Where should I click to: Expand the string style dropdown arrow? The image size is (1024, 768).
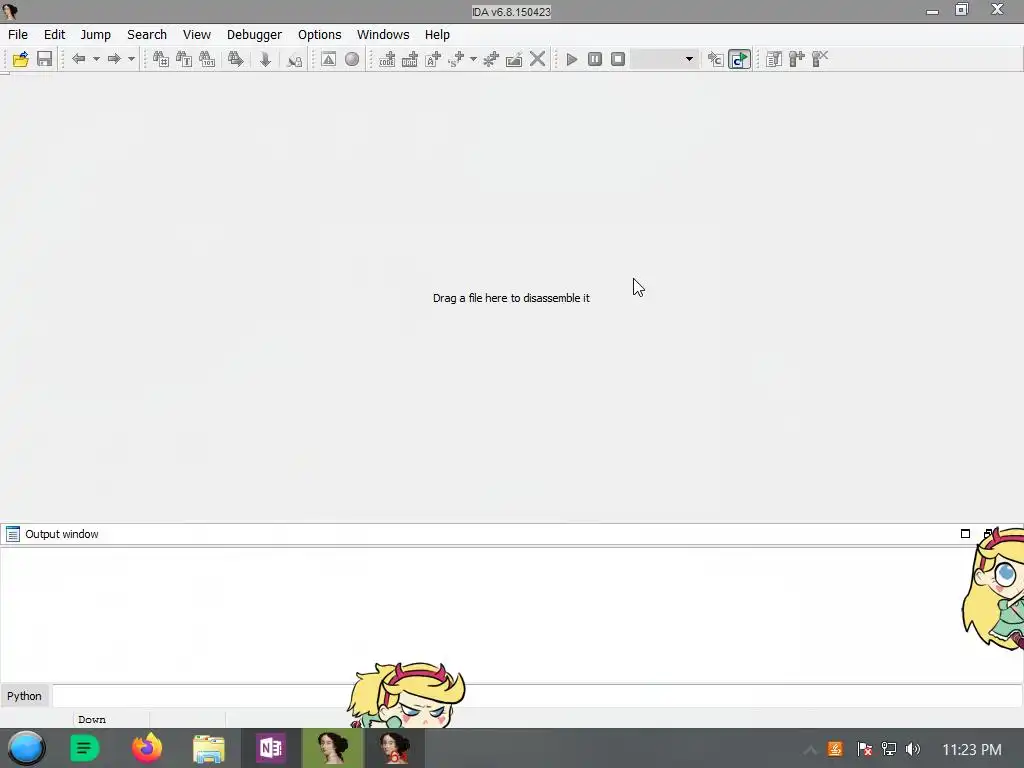(473, 59)
